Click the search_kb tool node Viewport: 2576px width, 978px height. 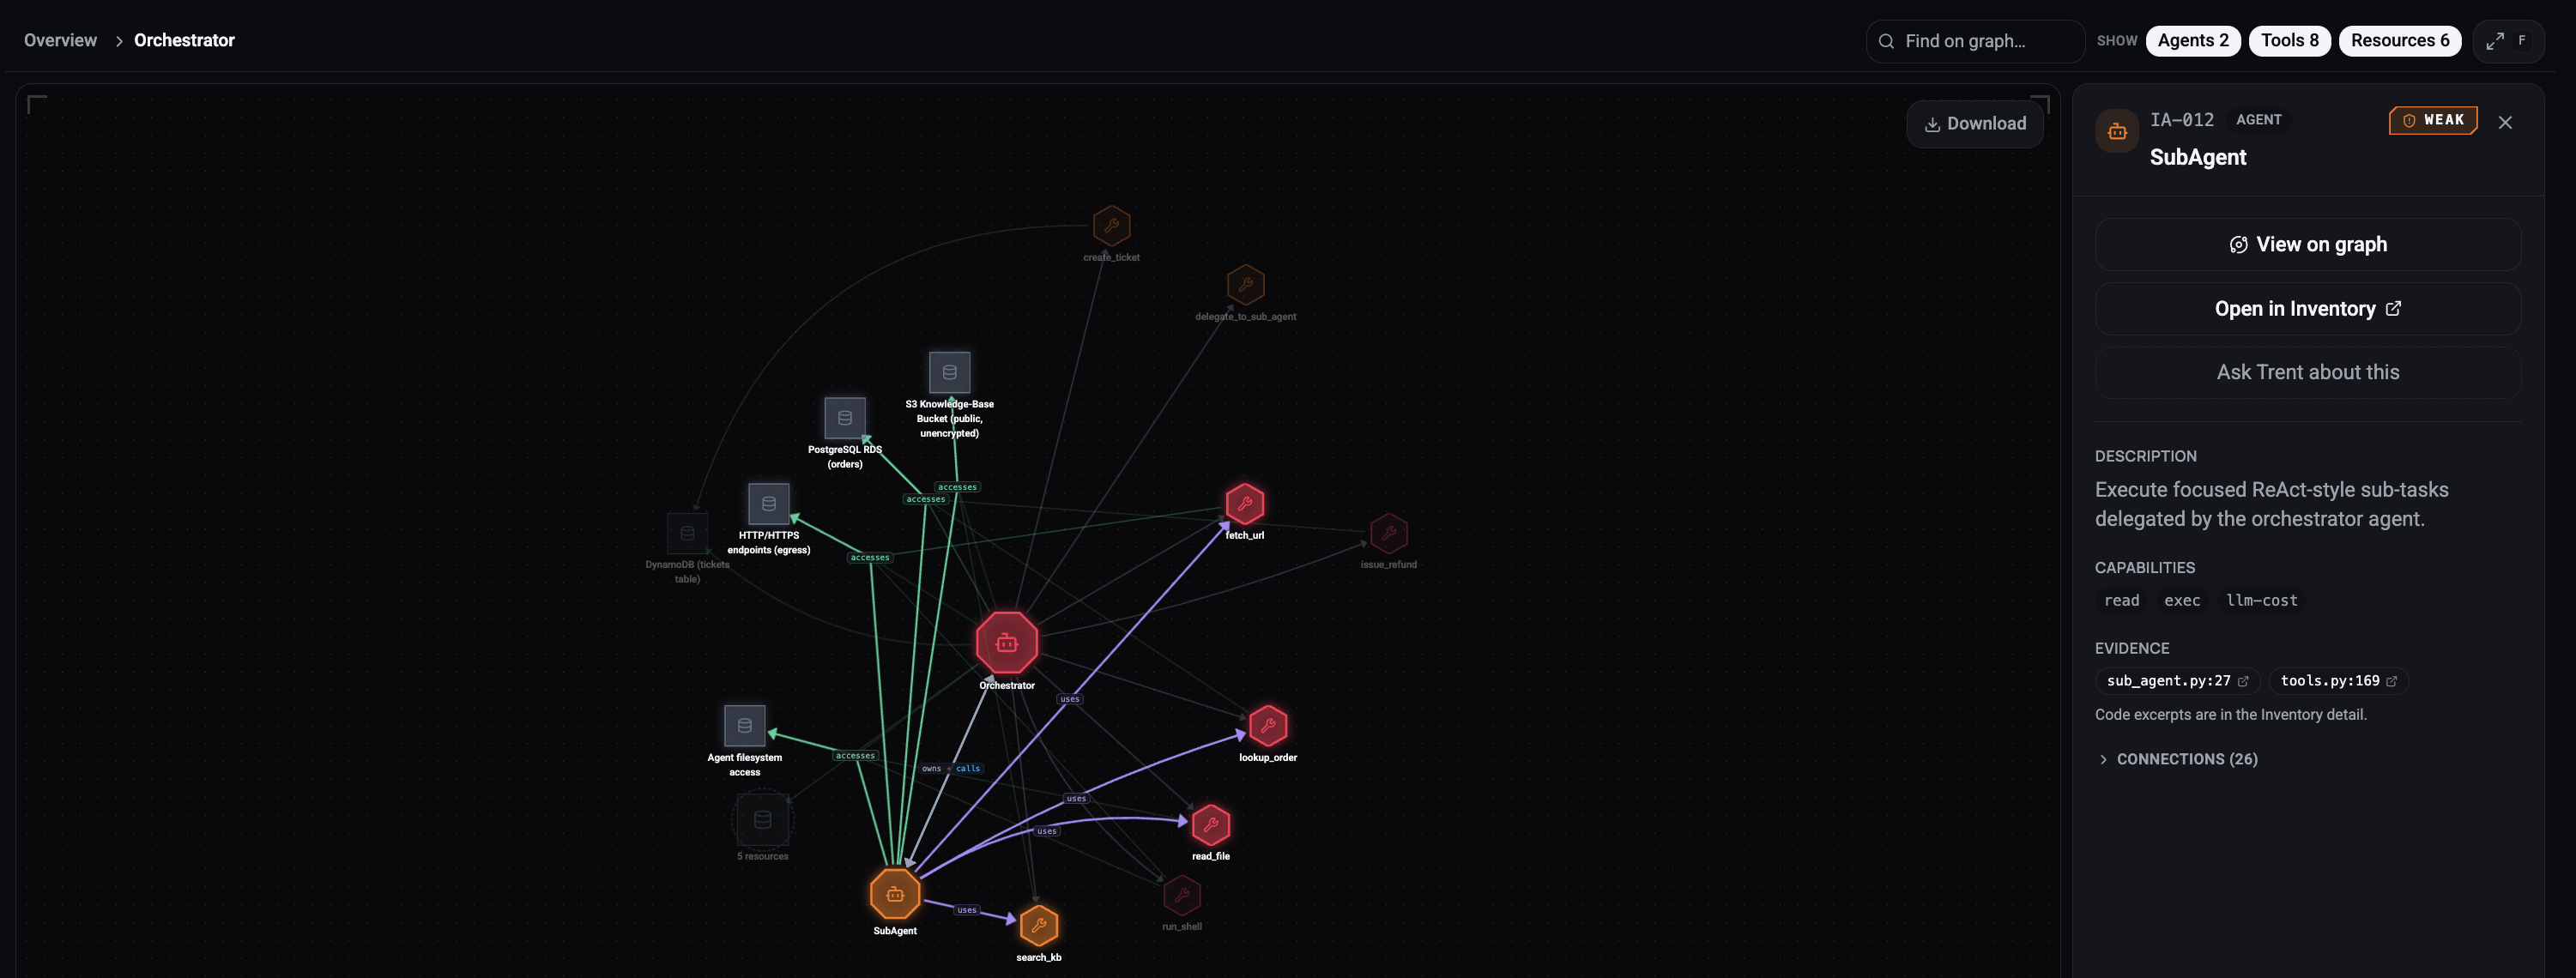(x=1038, y=925)
